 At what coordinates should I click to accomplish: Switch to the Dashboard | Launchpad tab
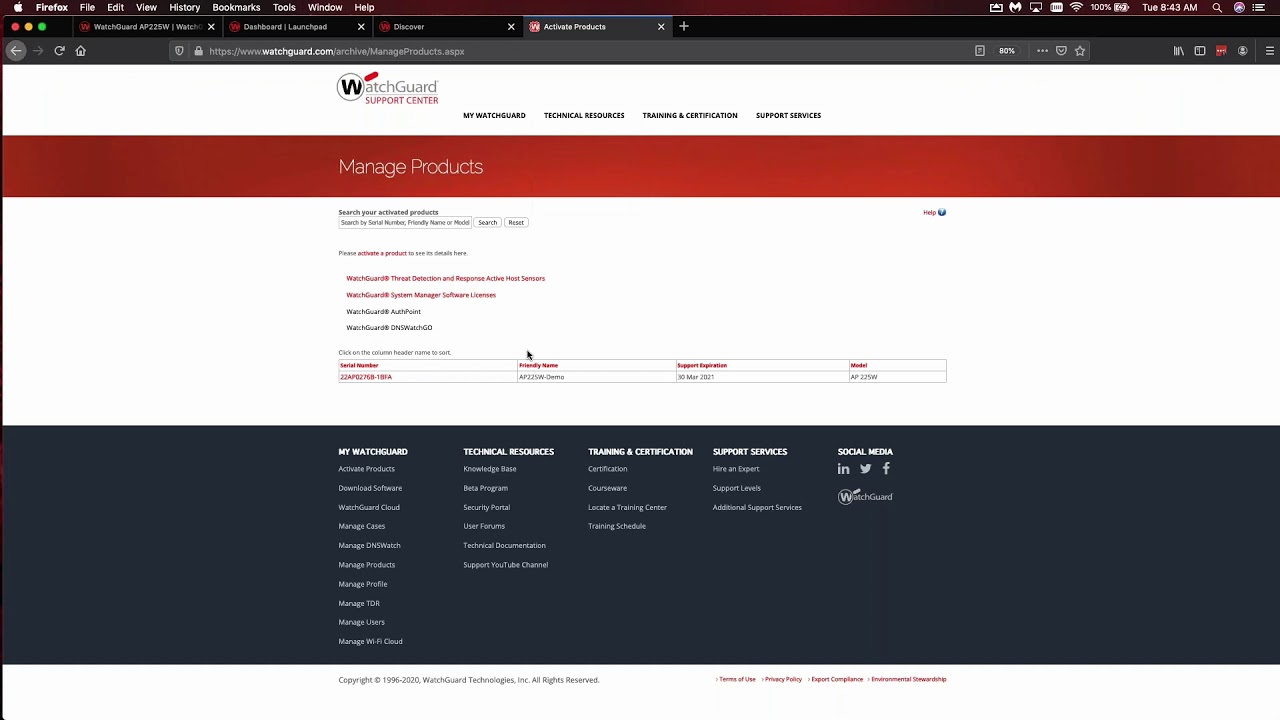[x=295, y=27]
